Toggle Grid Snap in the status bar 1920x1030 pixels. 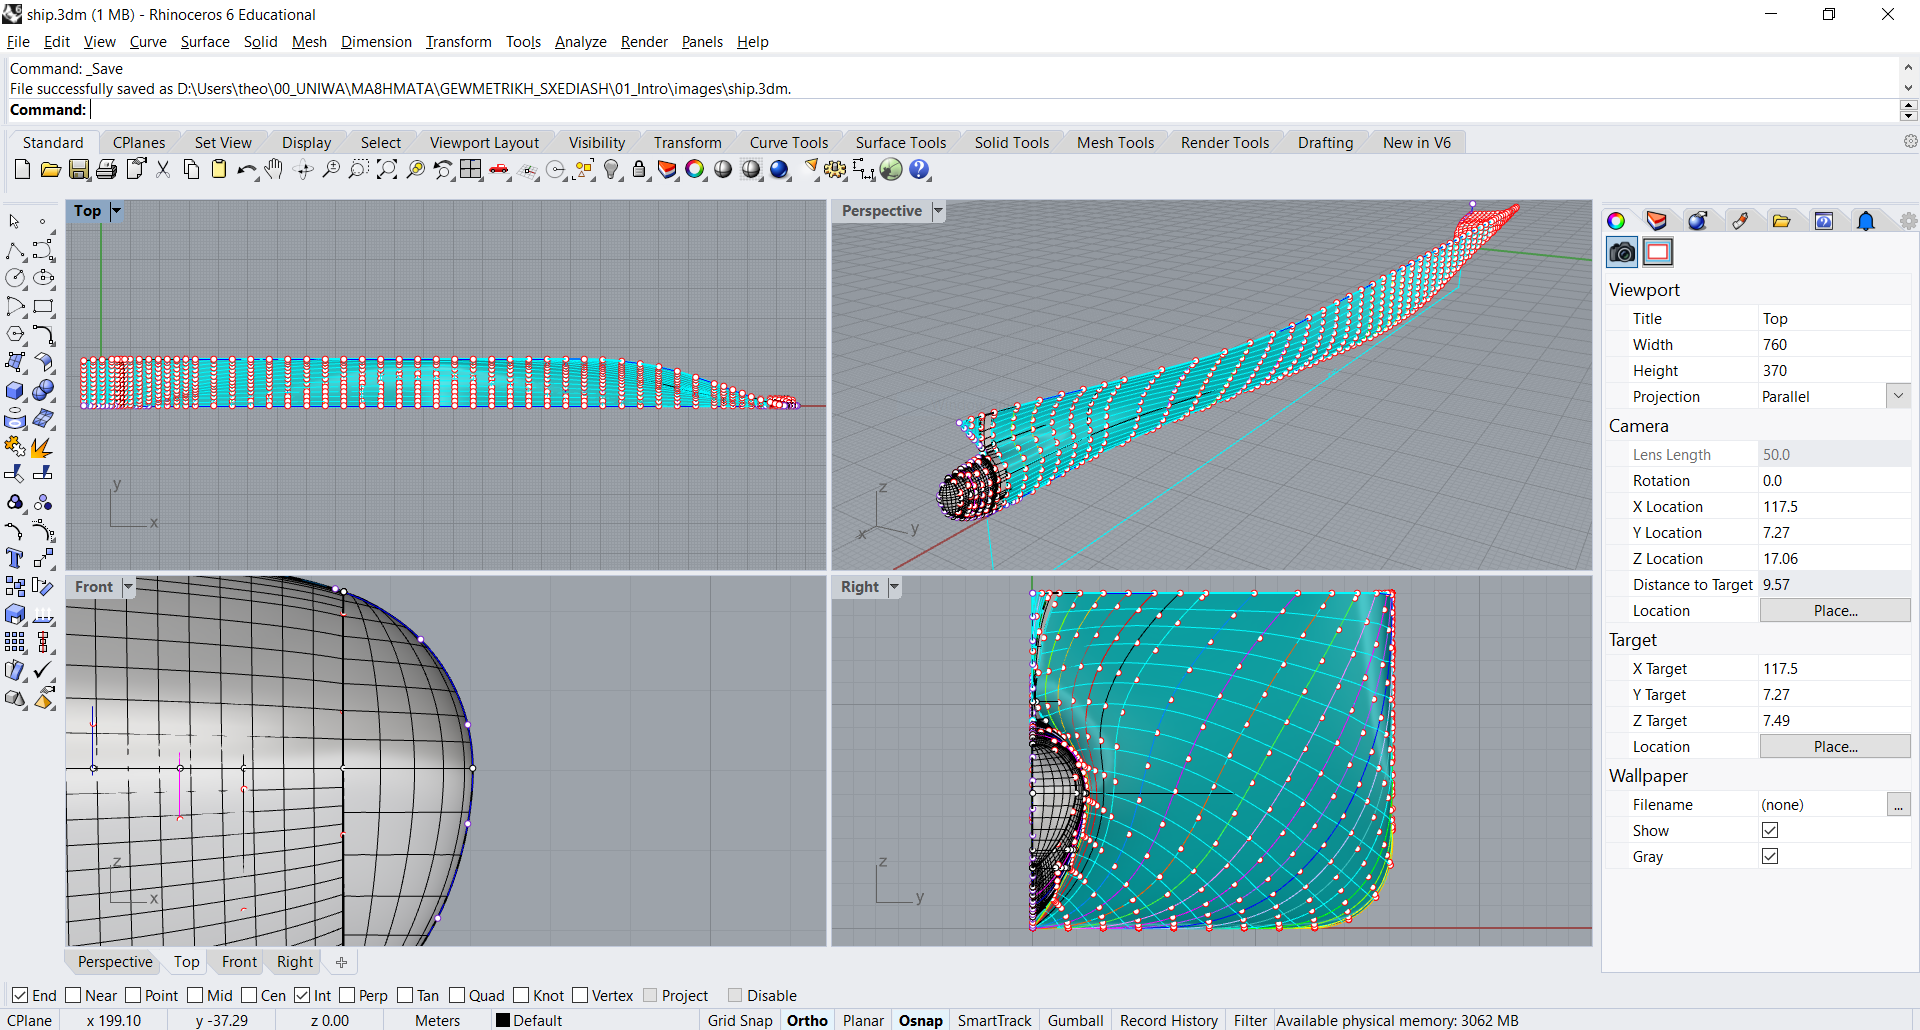coord(740,1020)
